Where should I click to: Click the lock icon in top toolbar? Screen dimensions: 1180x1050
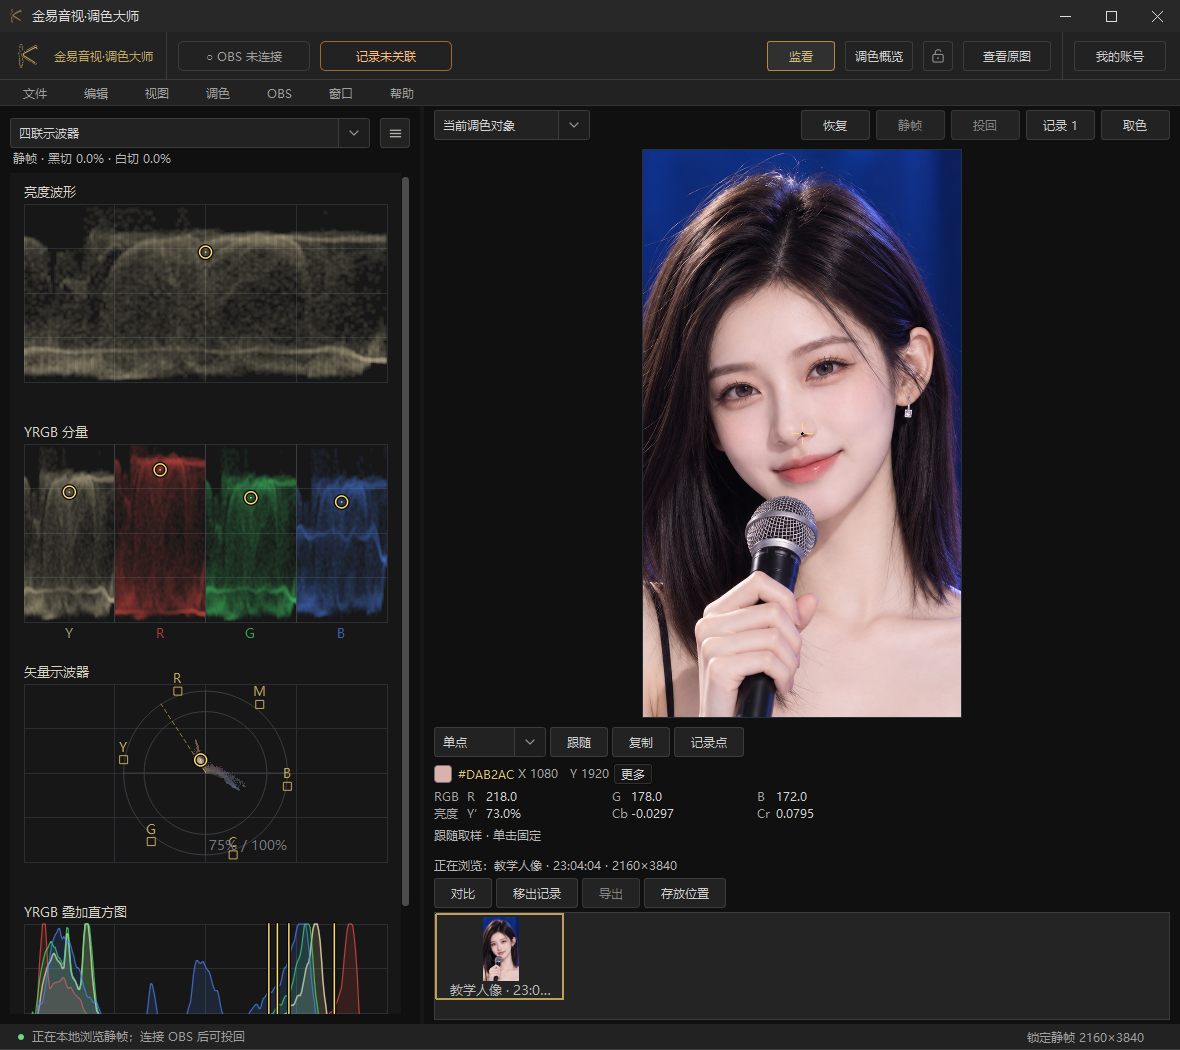coord(938,56)
